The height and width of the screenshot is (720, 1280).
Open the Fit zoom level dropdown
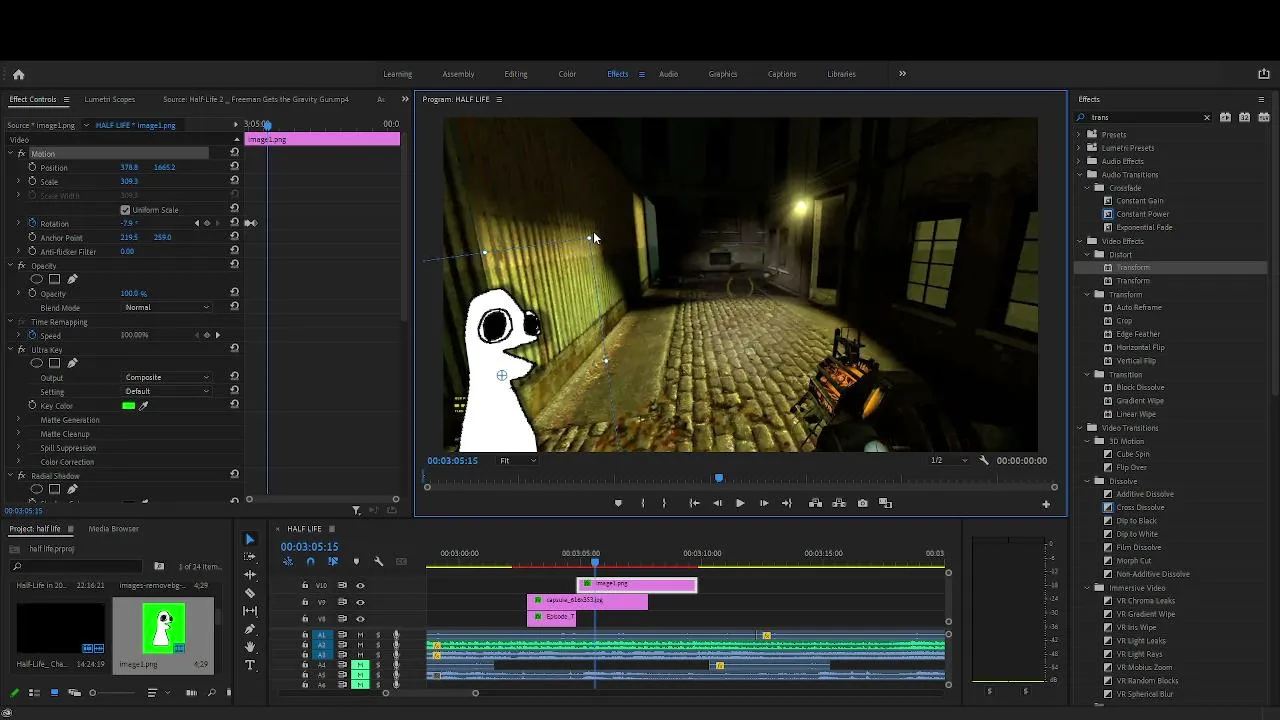(x=518, y=460)
